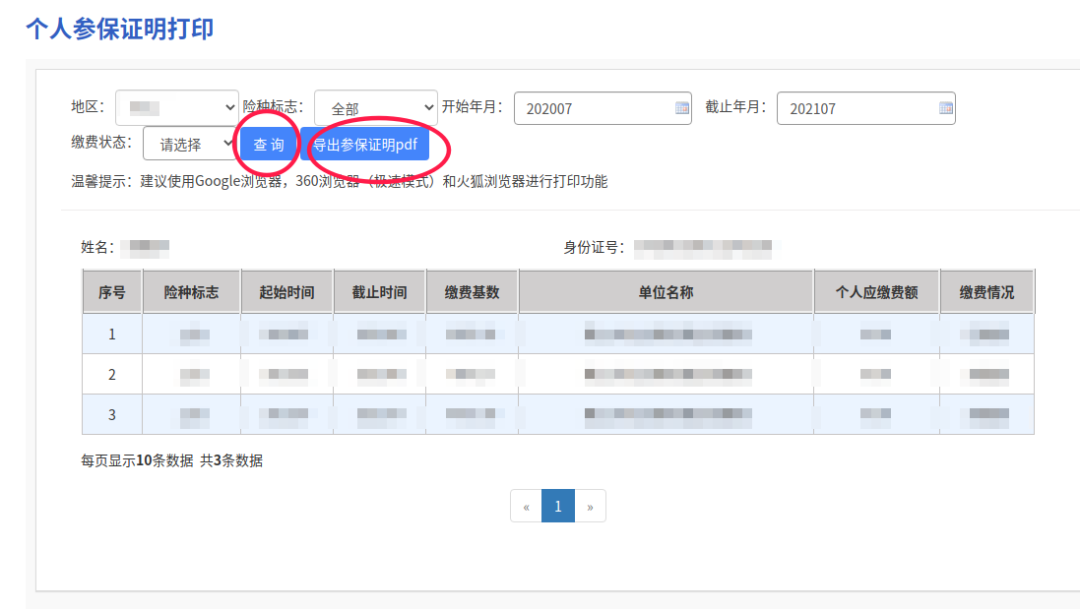Image resolution: width=1080 pixels, height=609 pixels.
Task: Click the 查询 button
Action: 269,144
